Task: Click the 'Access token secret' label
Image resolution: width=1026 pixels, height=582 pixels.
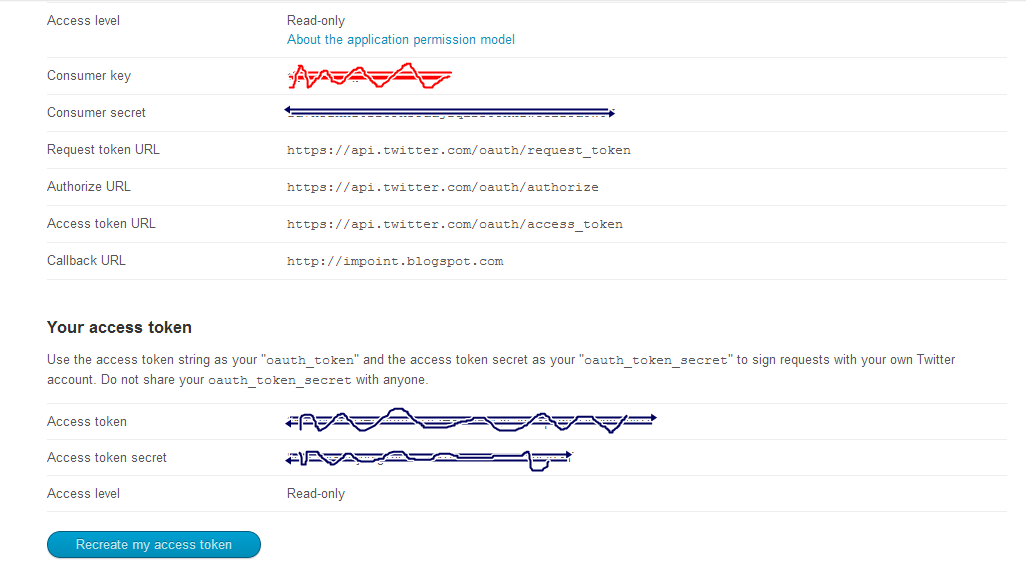Action: click(107, 458)
